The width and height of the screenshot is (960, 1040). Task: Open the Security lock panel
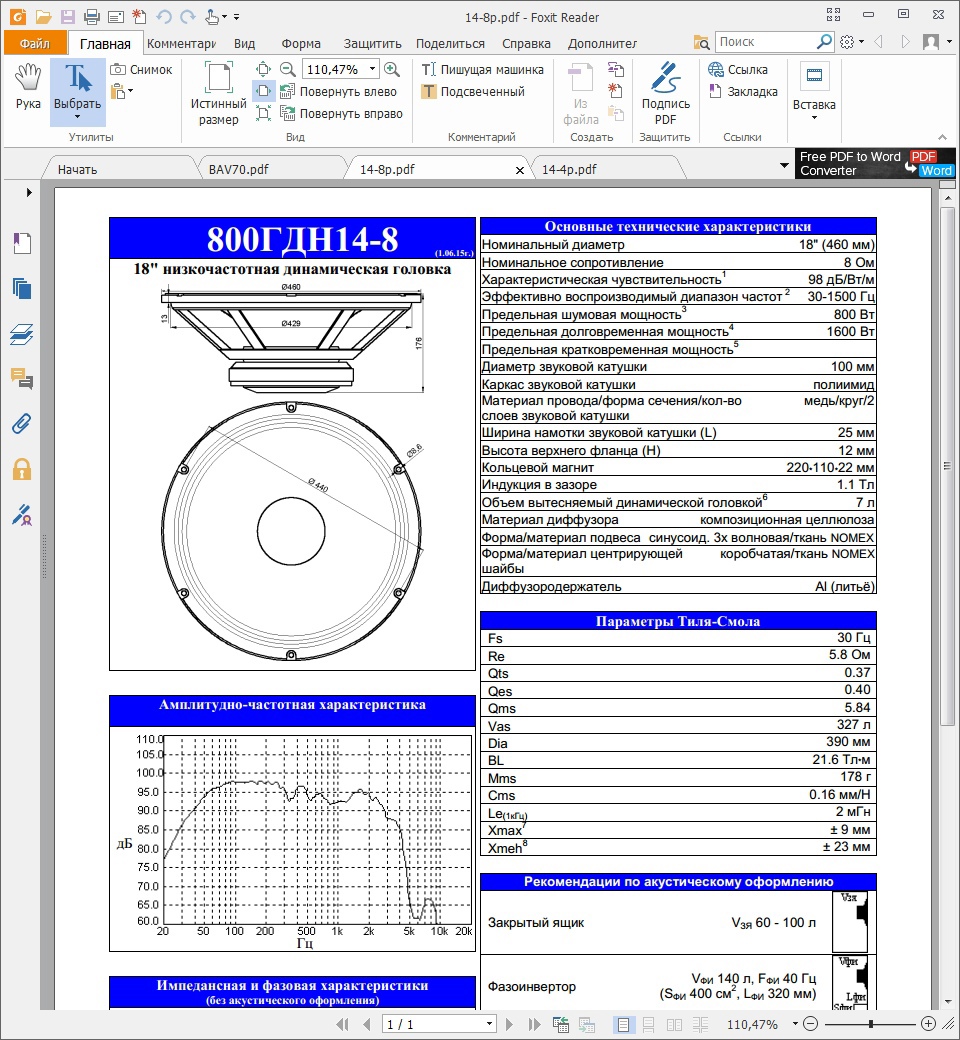point(21,470)
